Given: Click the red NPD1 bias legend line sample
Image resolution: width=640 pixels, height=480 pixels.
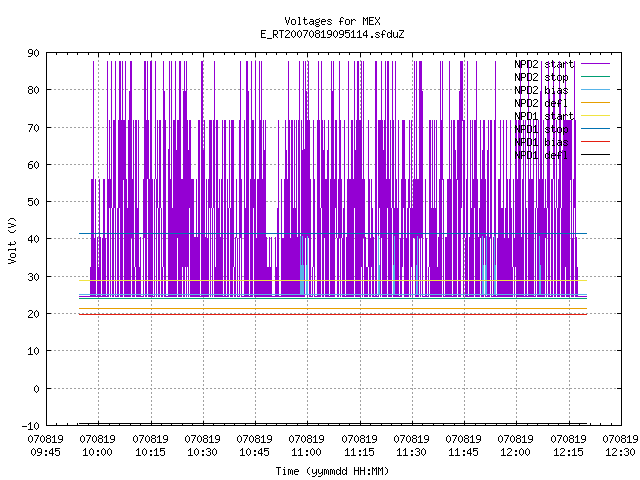Looking at the screenshot, I should [x=595, y=142].
